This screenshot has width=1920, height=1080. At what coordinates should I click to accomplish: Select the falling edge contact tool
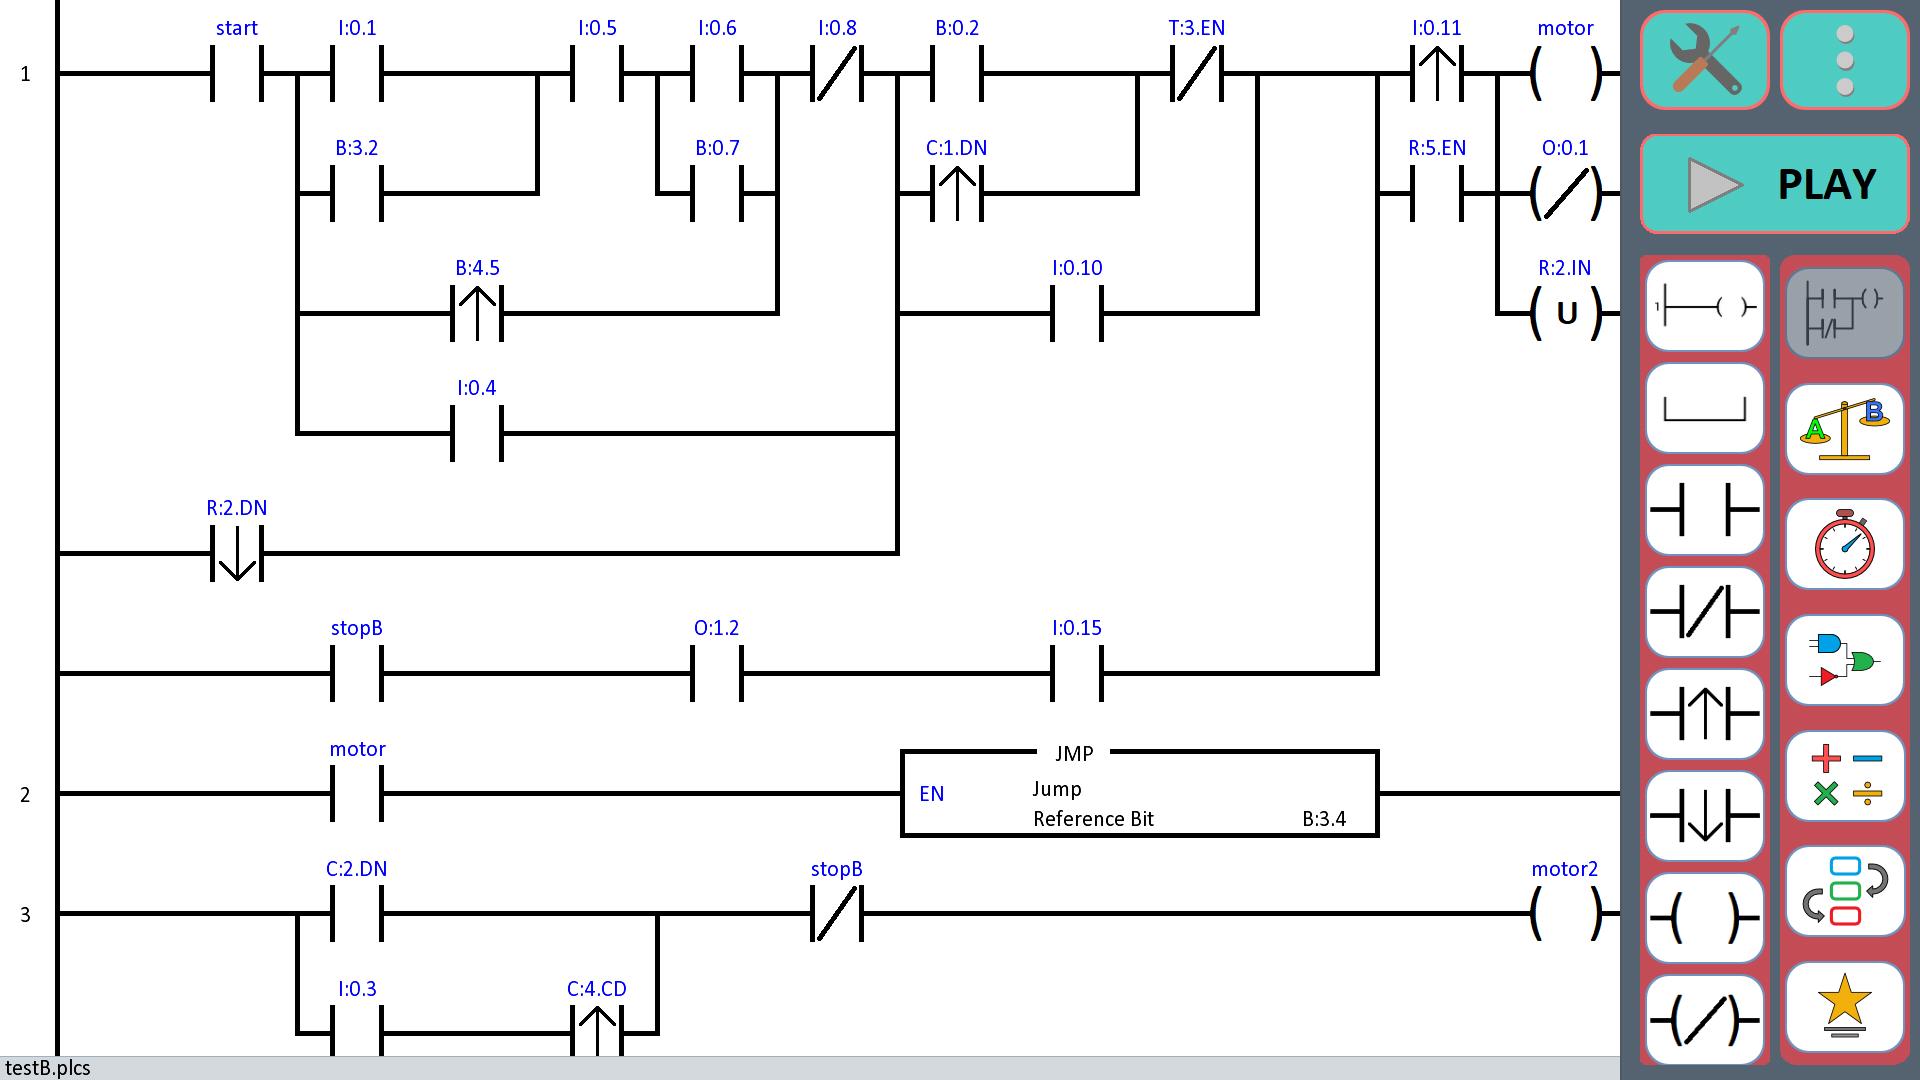click(1704, 816)
